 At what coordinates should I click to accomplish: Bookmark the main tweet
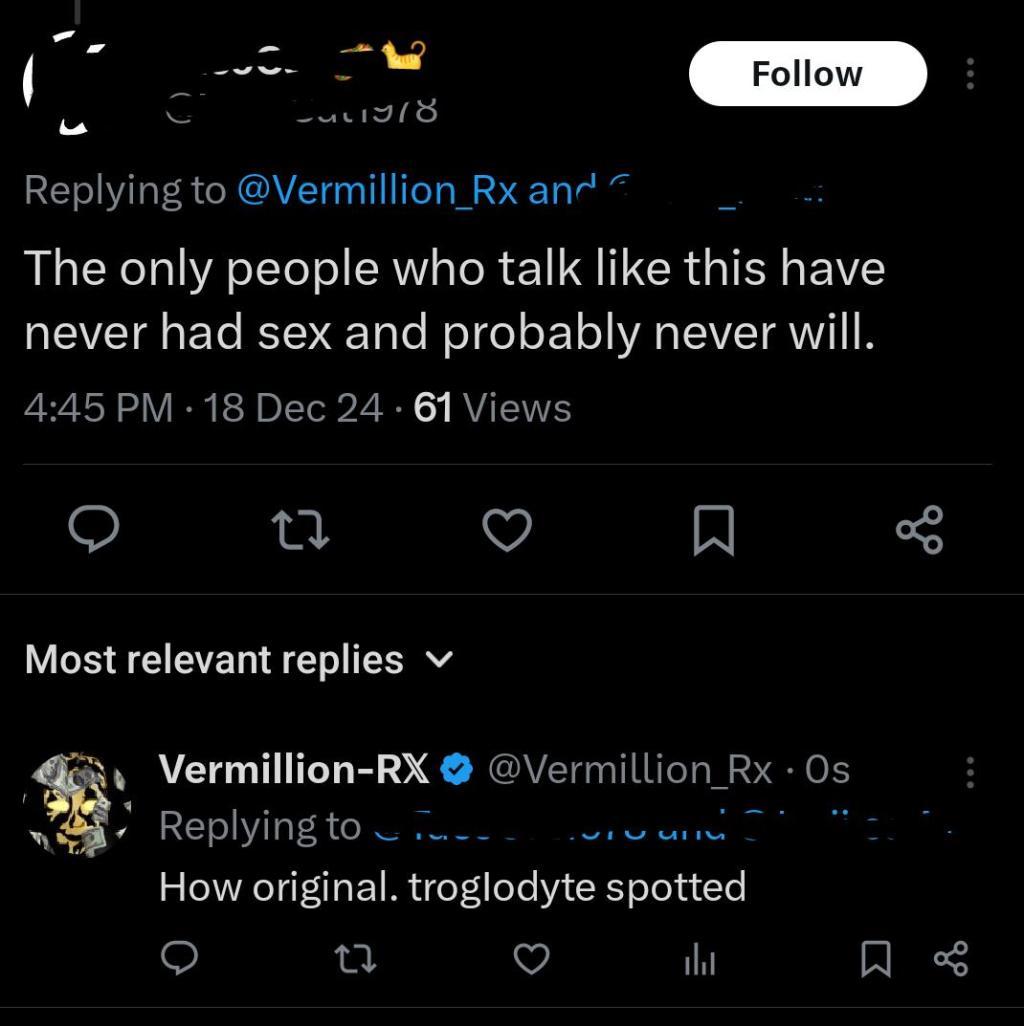[x=714, y=529]
